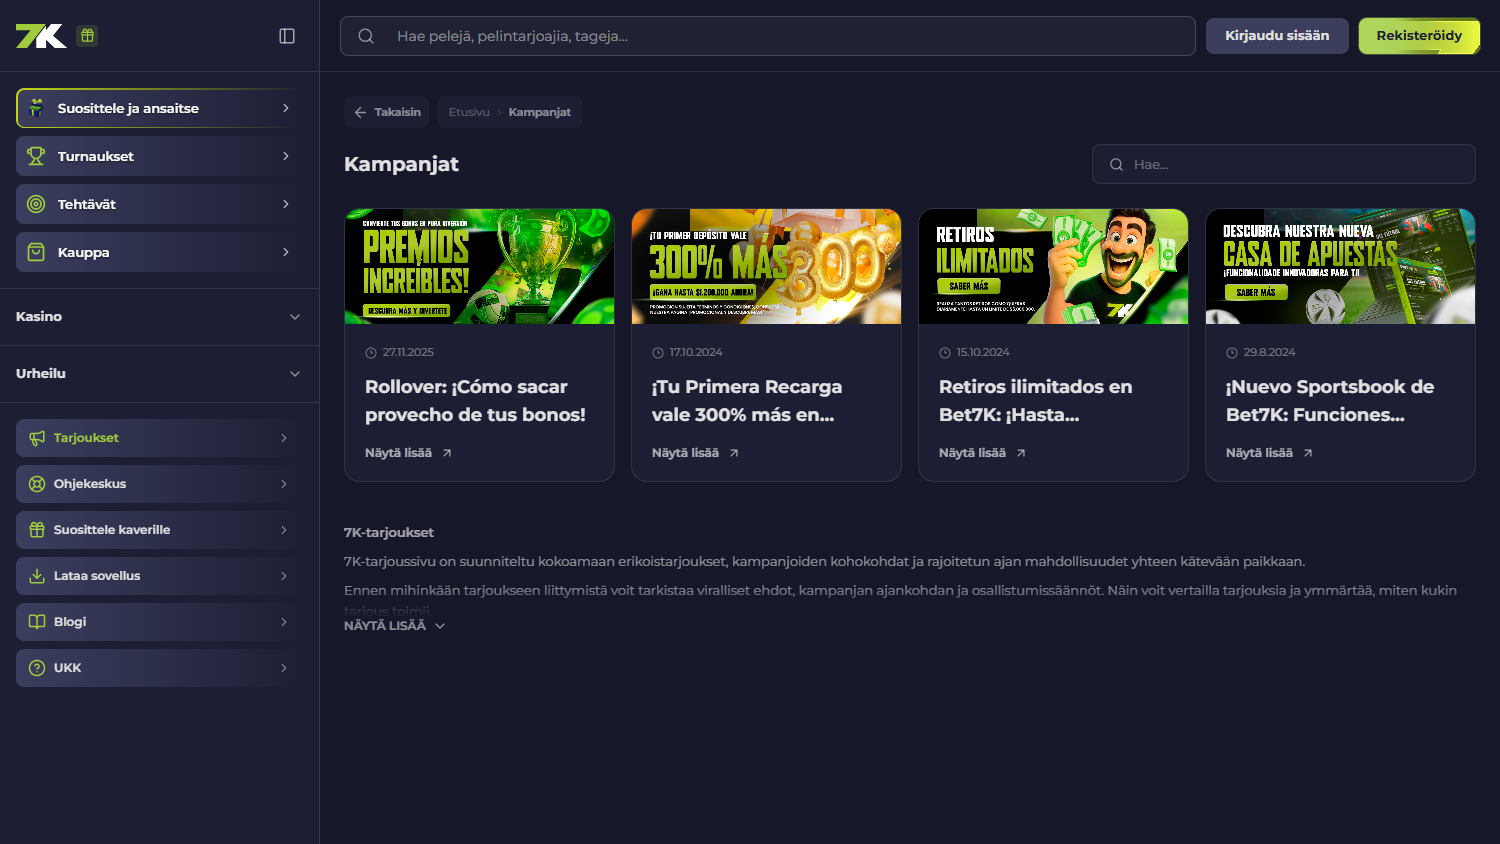The width and height of the screenshot is (1500, 844).
Task: Click the back arrow icon in Takaisin
Action: click(x=360, y=112)
